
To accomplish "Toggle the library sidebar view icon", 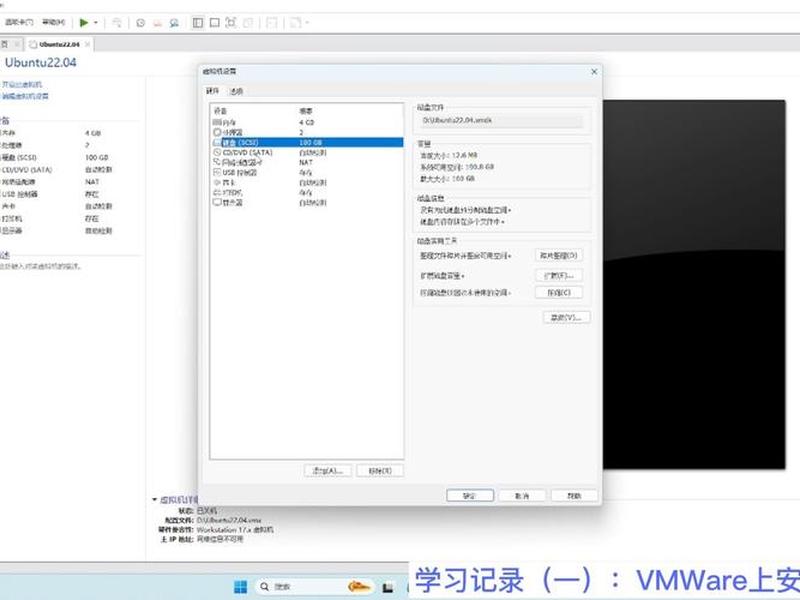I will pyautogui.click(x=198, y=23).
